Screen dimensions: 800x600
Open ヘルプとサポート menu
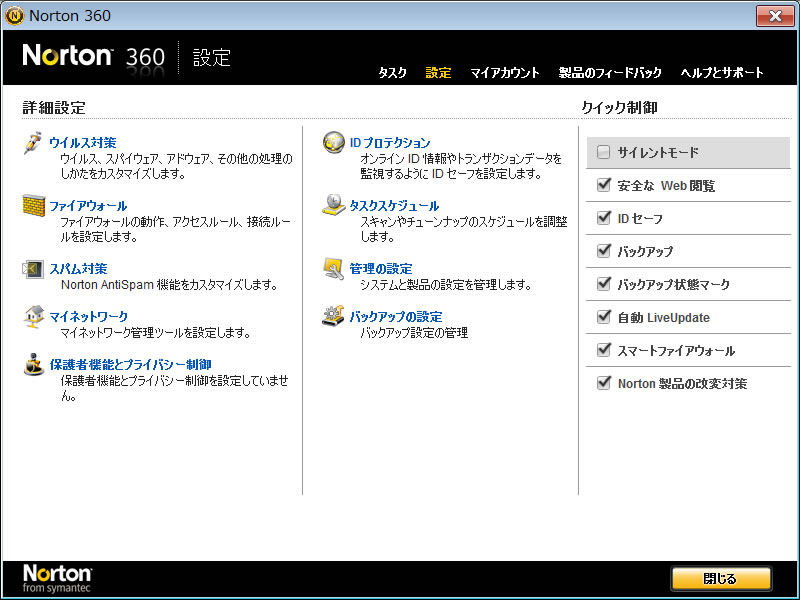click(x=722, y=73)
